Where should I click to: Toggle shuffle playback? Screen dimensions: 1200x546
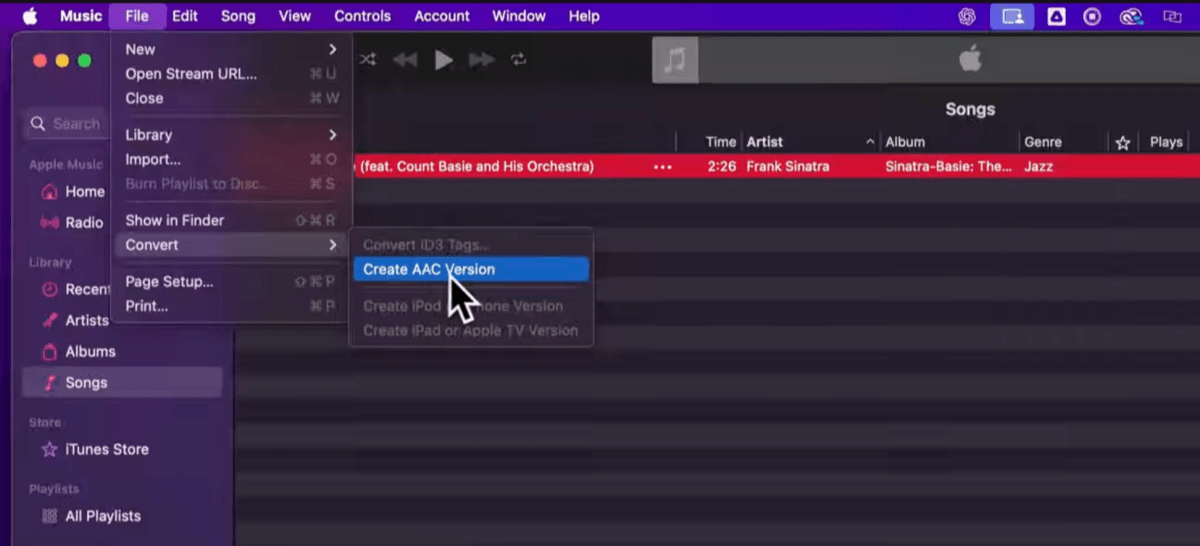click(367, 60)
